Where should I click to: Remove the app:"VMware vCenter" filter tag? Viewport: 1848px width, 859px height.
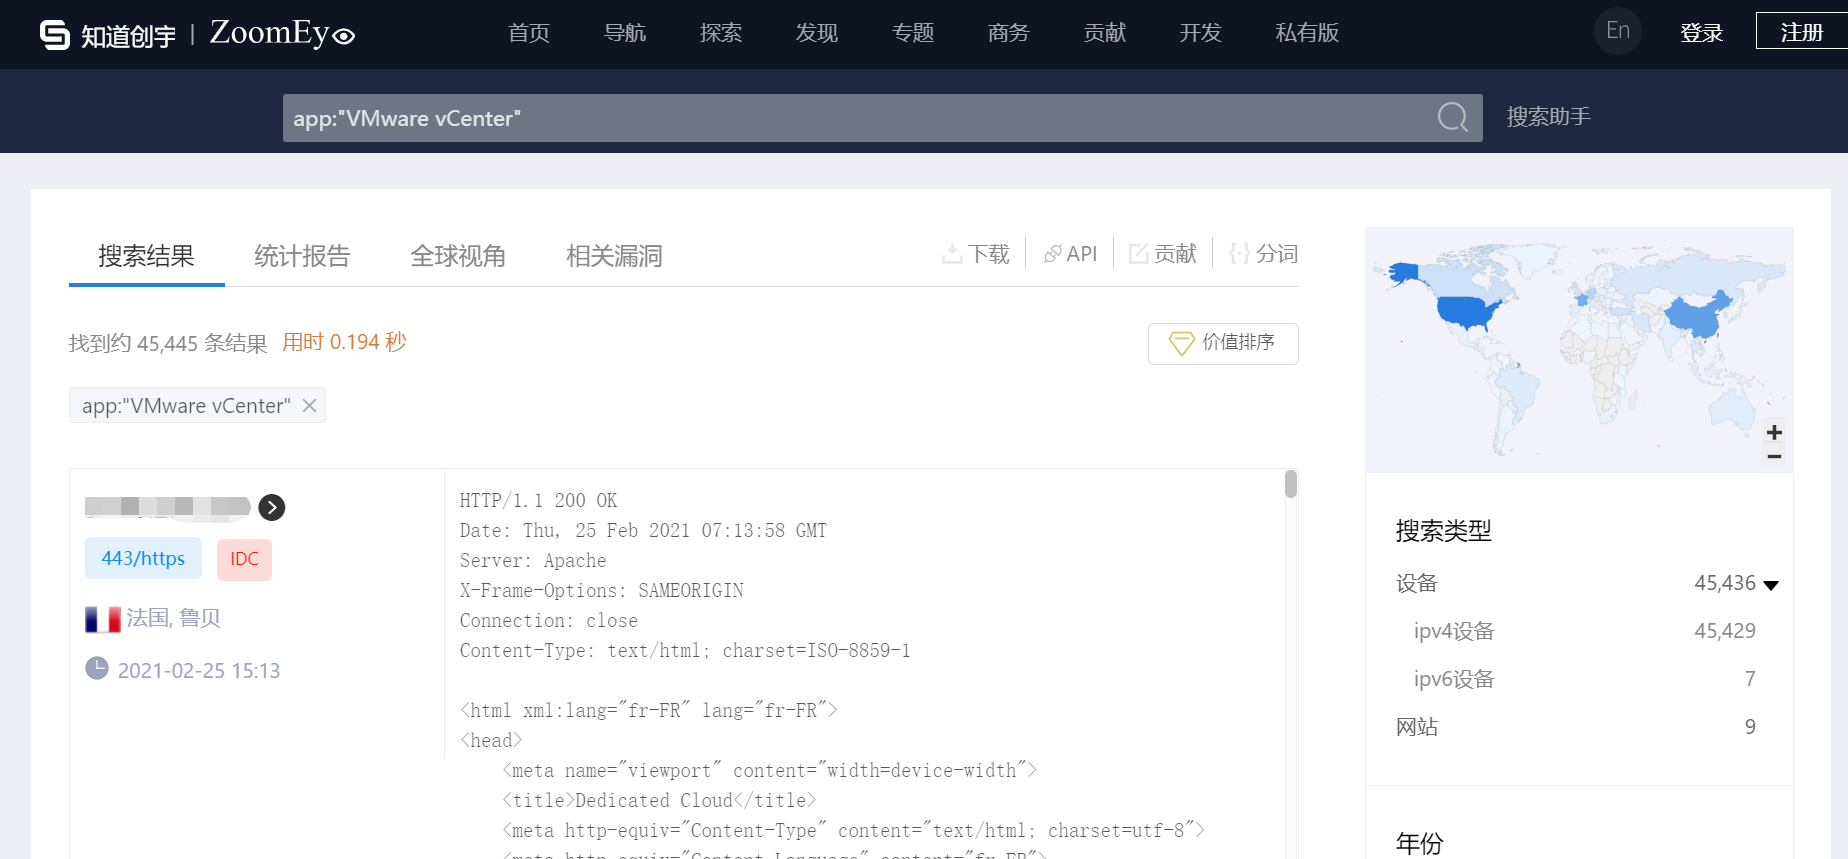click(x=310, y=405)
